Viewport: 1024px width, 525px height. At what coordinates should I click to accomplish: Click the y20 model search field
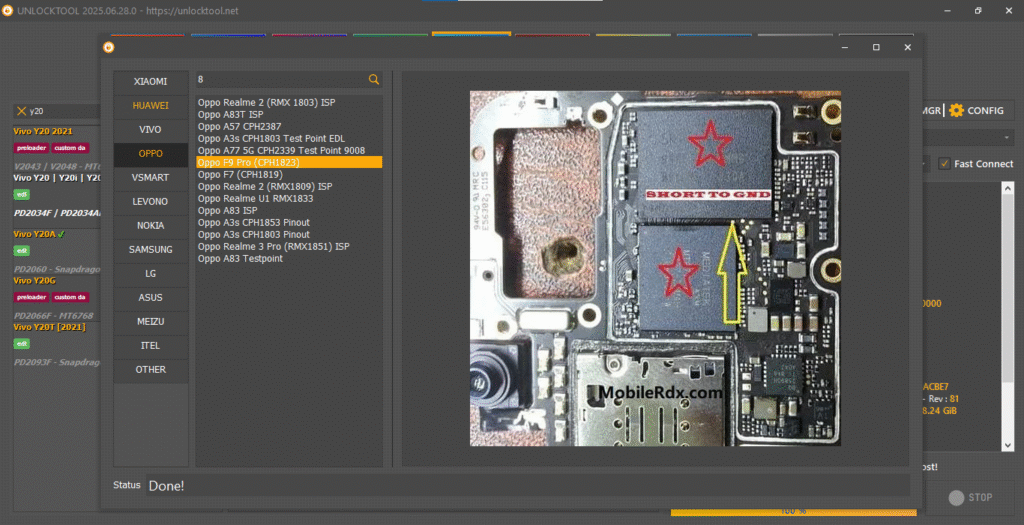click(x=64, y=111)
